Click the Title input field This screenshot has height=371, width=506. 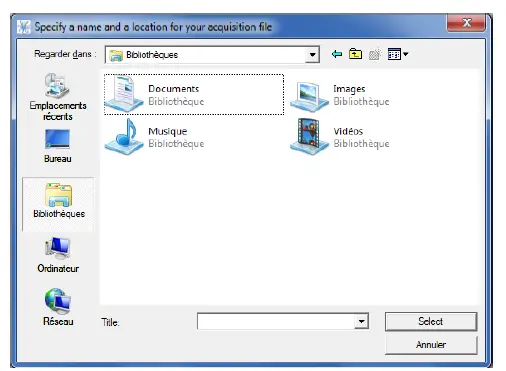click(276, 321)
